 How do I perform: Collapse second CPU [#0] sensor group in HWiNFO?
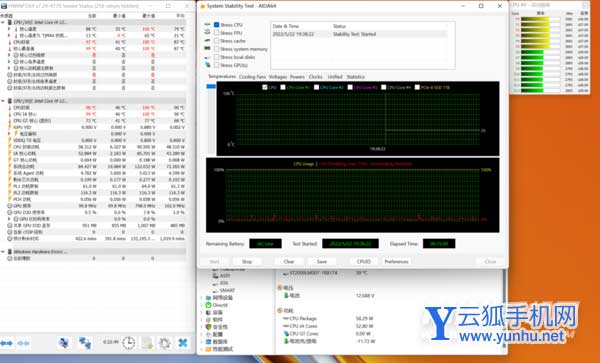3,101
